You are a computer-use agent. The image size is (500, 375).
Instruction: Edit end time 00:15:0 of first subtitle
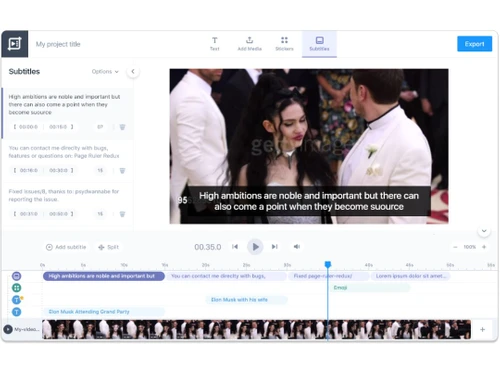click(x=58, y=127)
